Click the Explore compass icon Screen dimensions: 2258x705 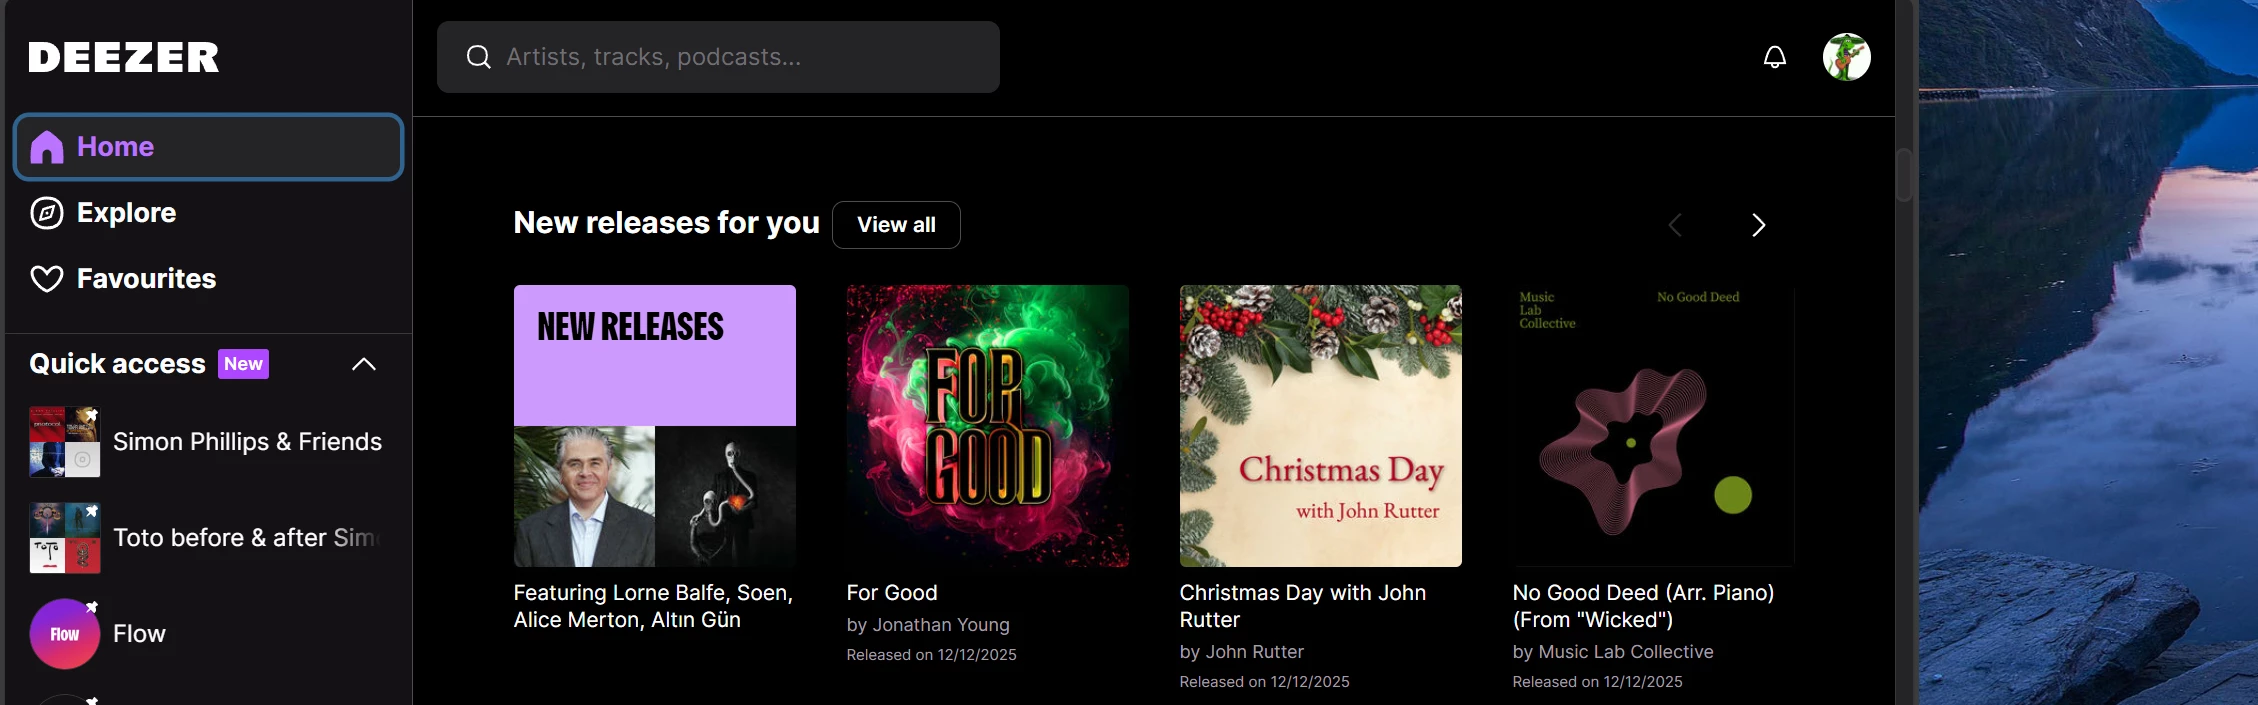point(47,213)
